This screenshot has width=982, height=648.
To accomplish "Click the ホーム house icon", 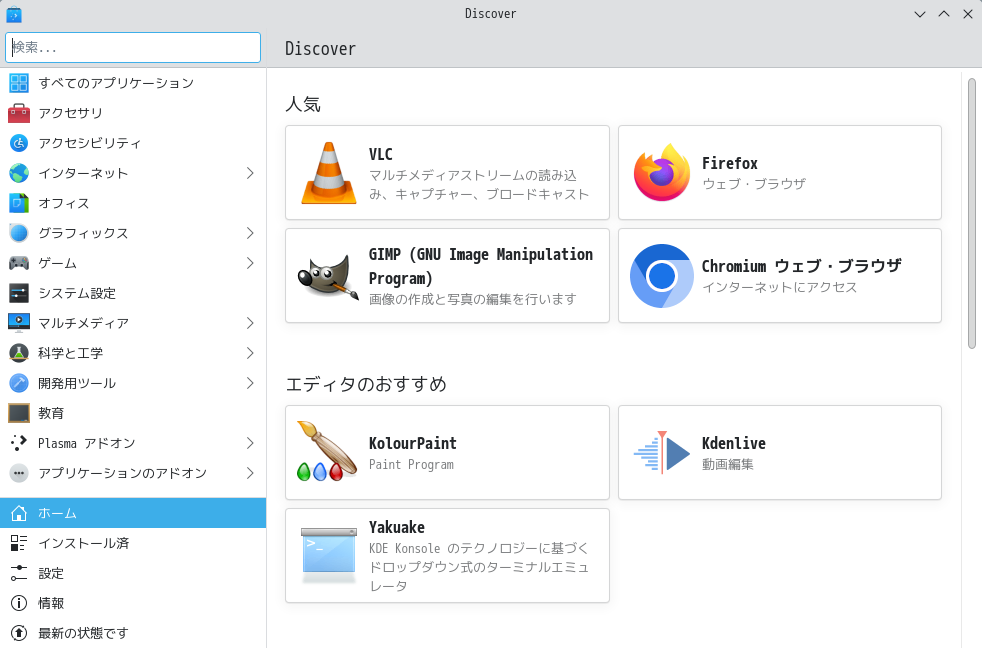I will 19,513.
